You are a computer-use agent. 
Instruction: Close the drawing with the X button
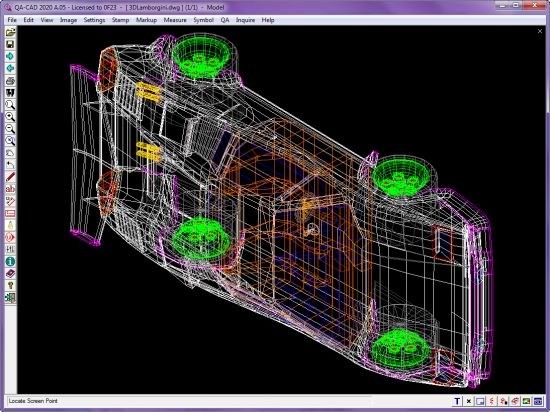point(540,31)
